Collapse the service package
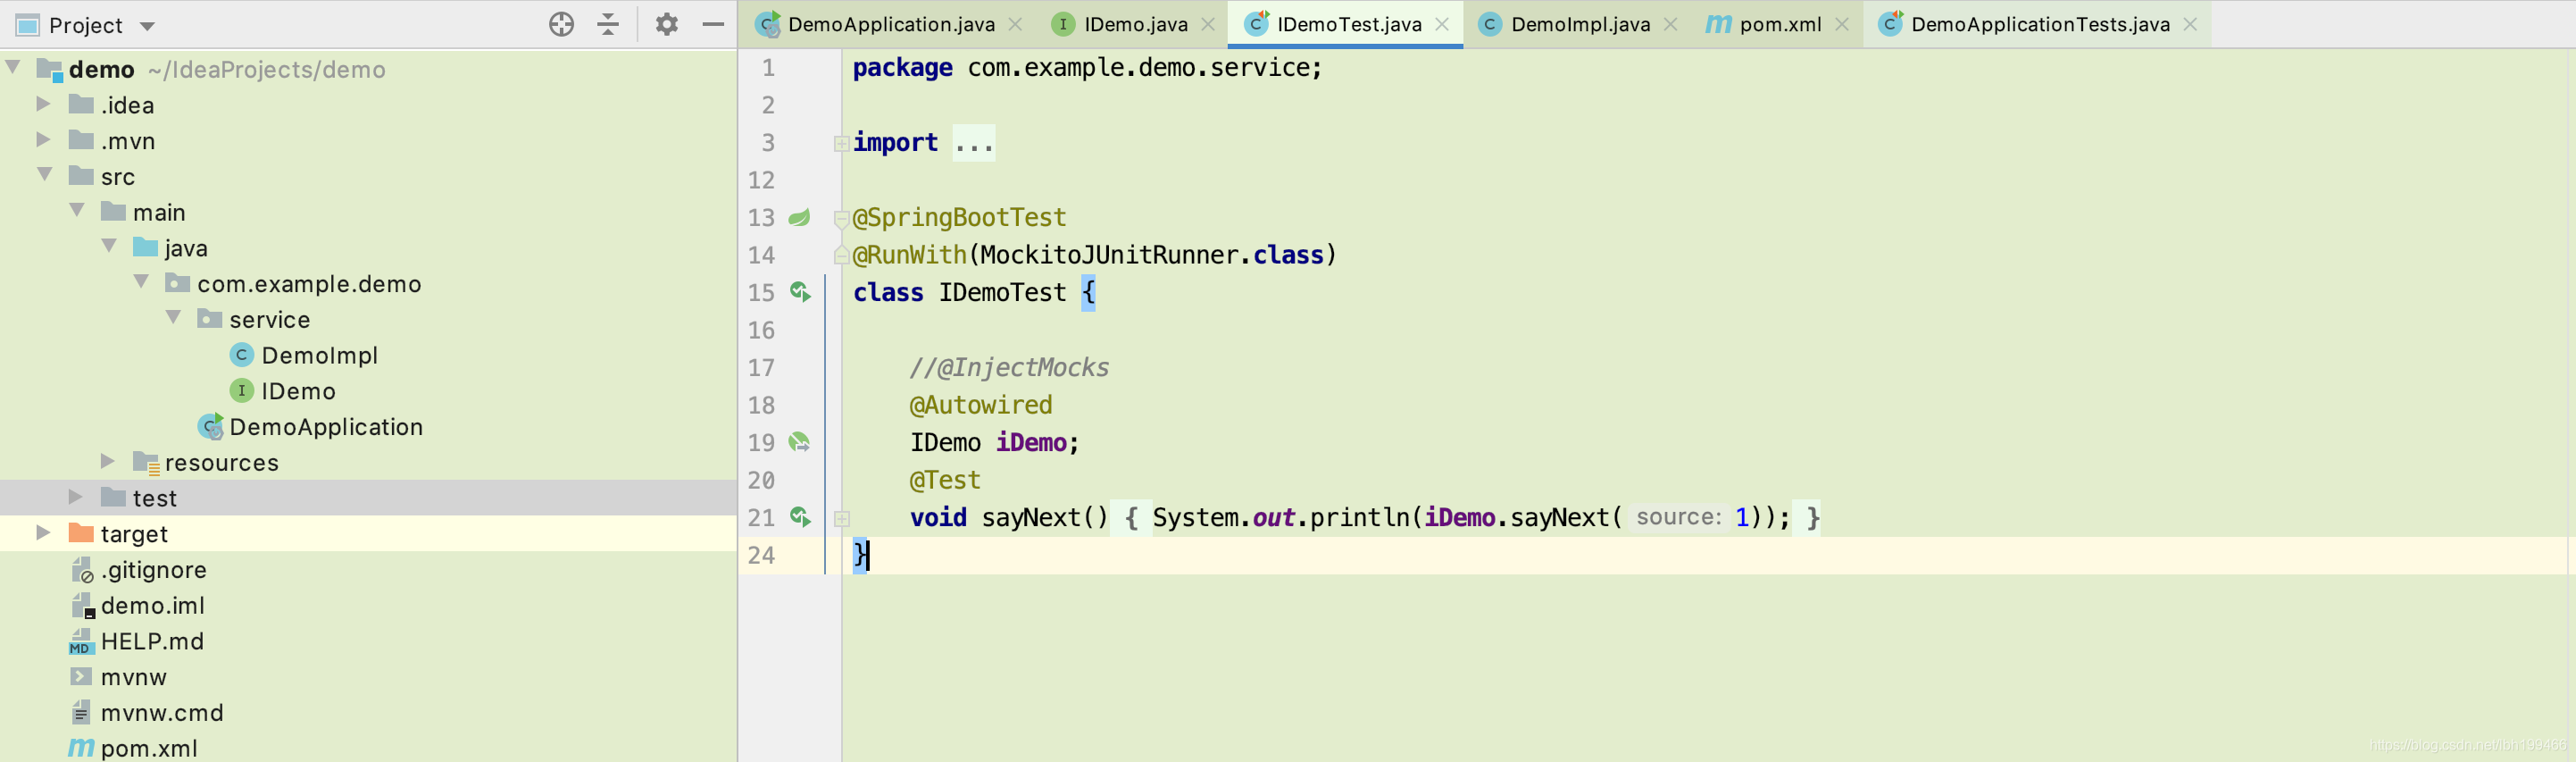The image size is (2576, 762). tap(173, 317)
